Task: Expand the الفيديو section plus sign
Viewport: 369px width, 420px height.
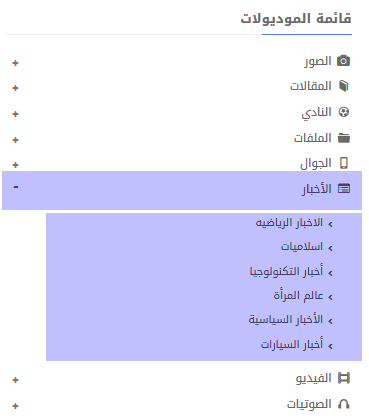Action: [x=15, y=380]
